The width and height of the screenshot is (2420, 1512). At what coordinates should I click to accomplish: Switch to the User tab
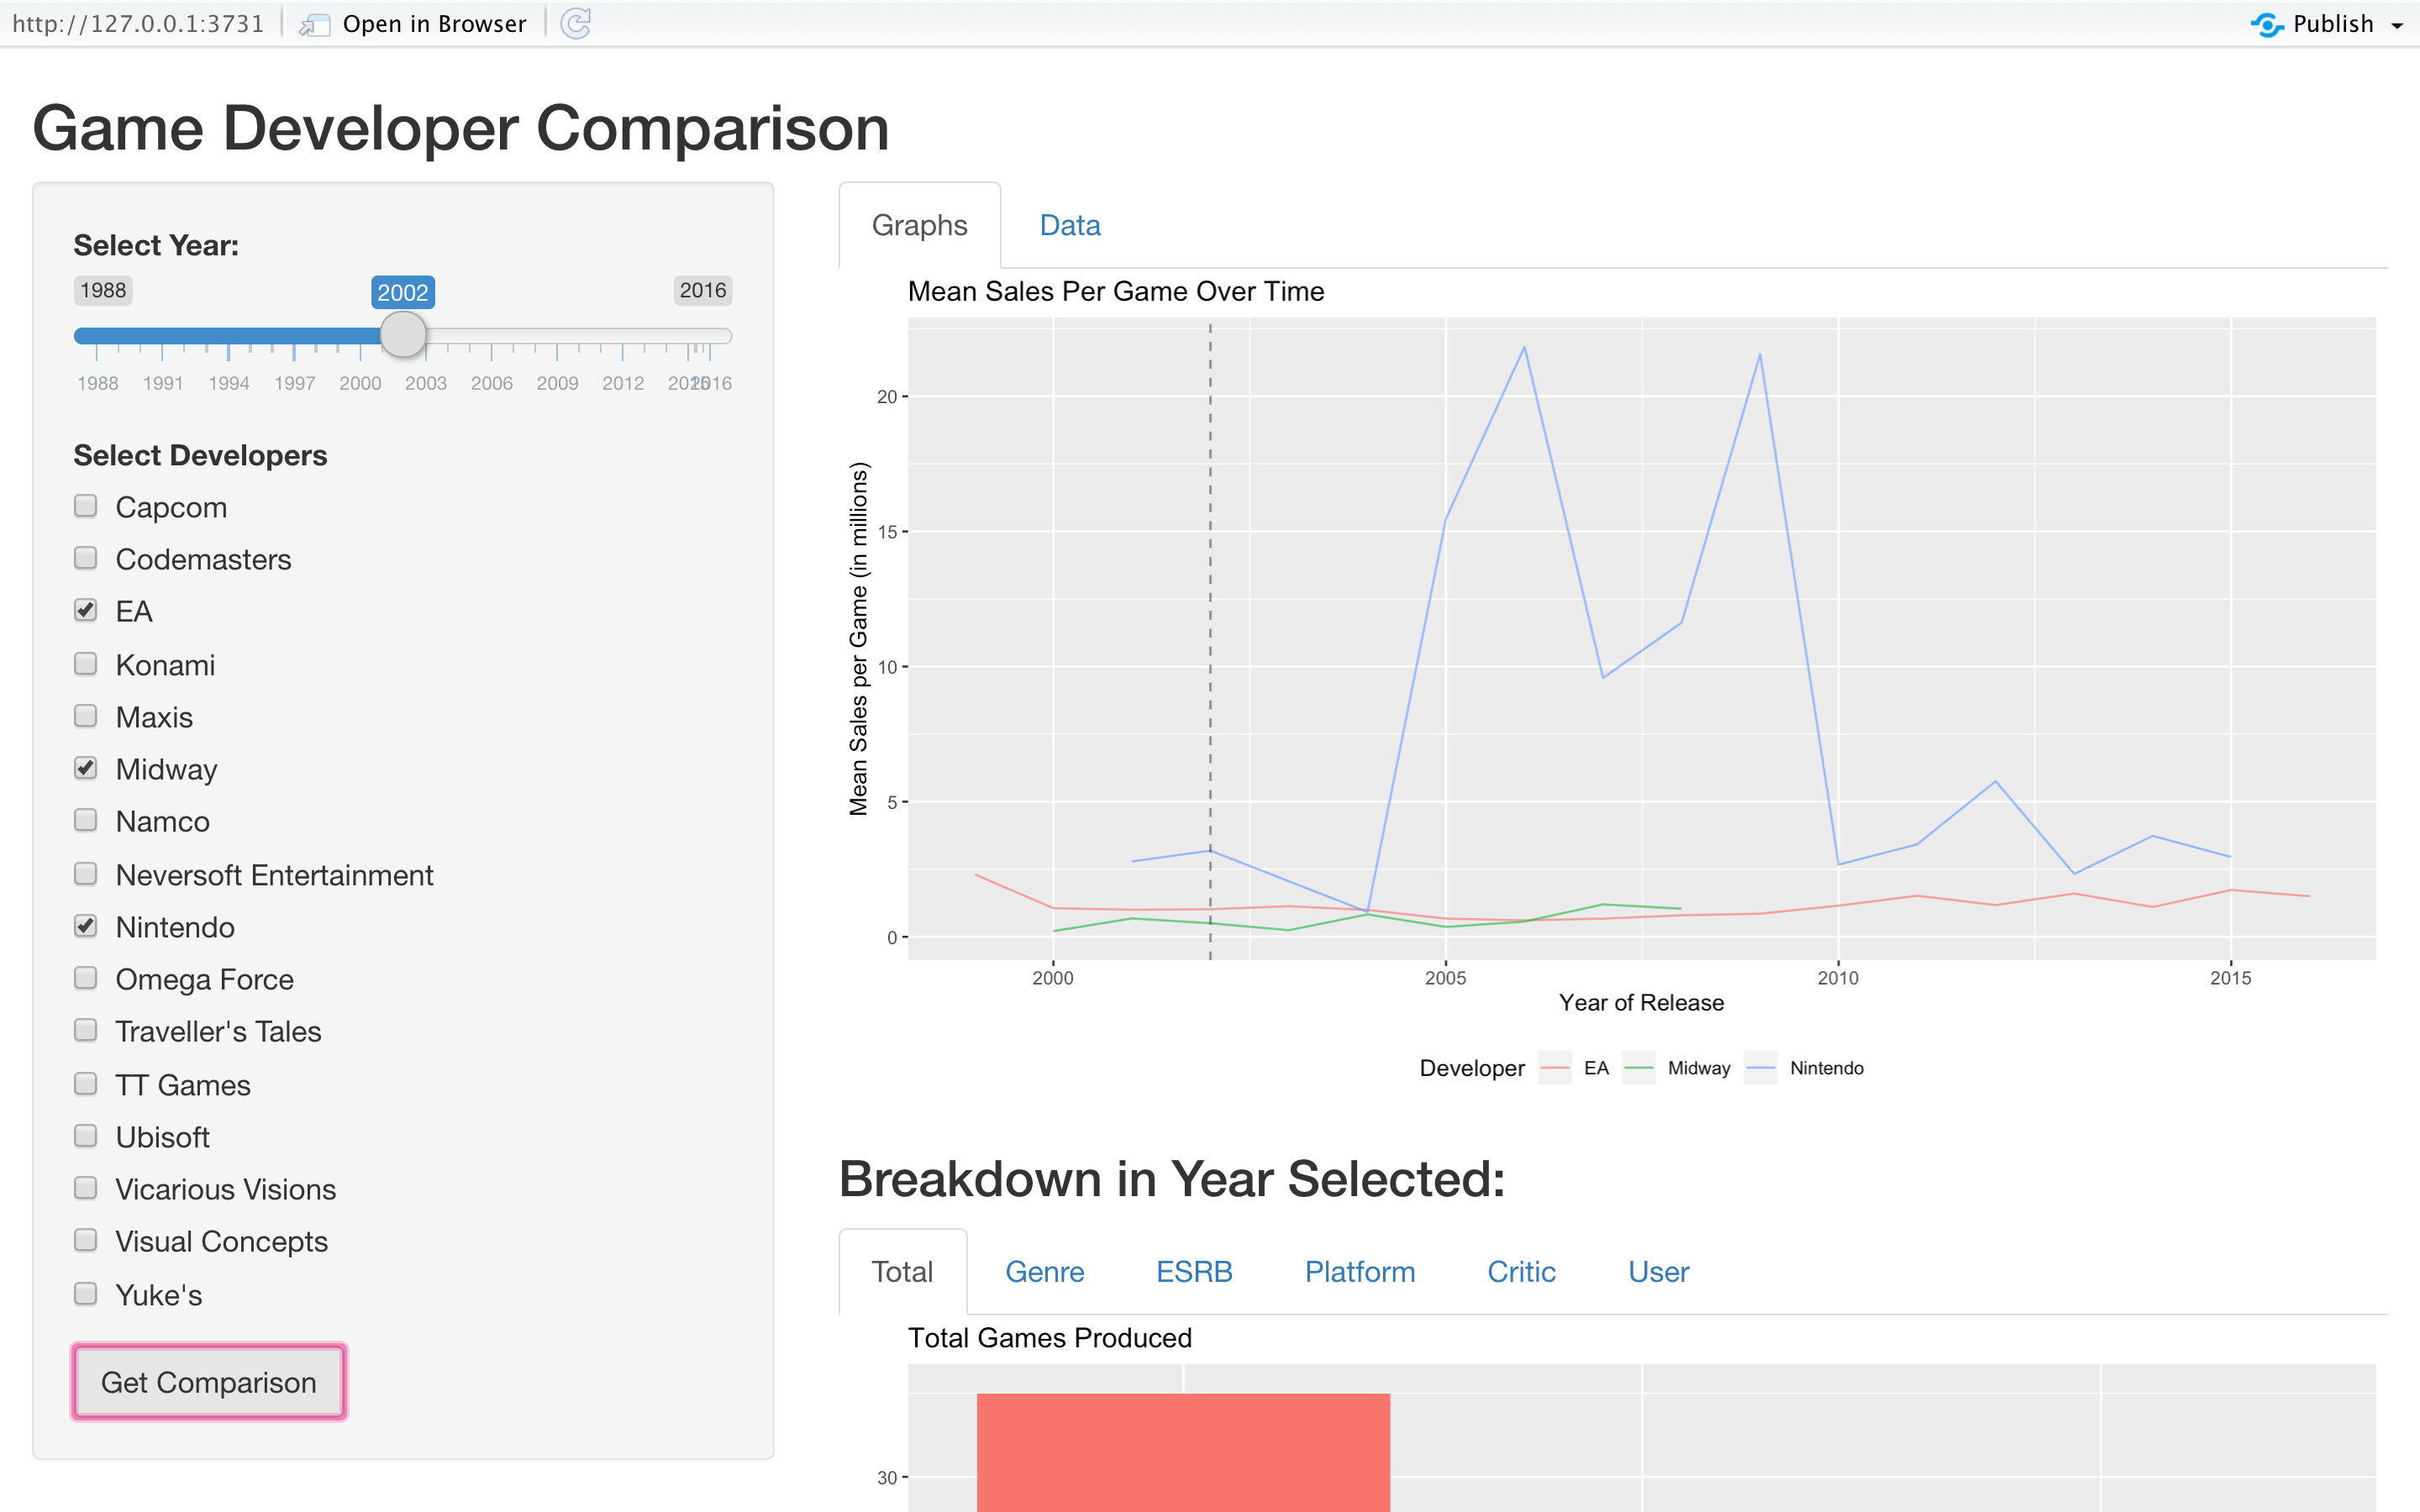point(1658,1272)
